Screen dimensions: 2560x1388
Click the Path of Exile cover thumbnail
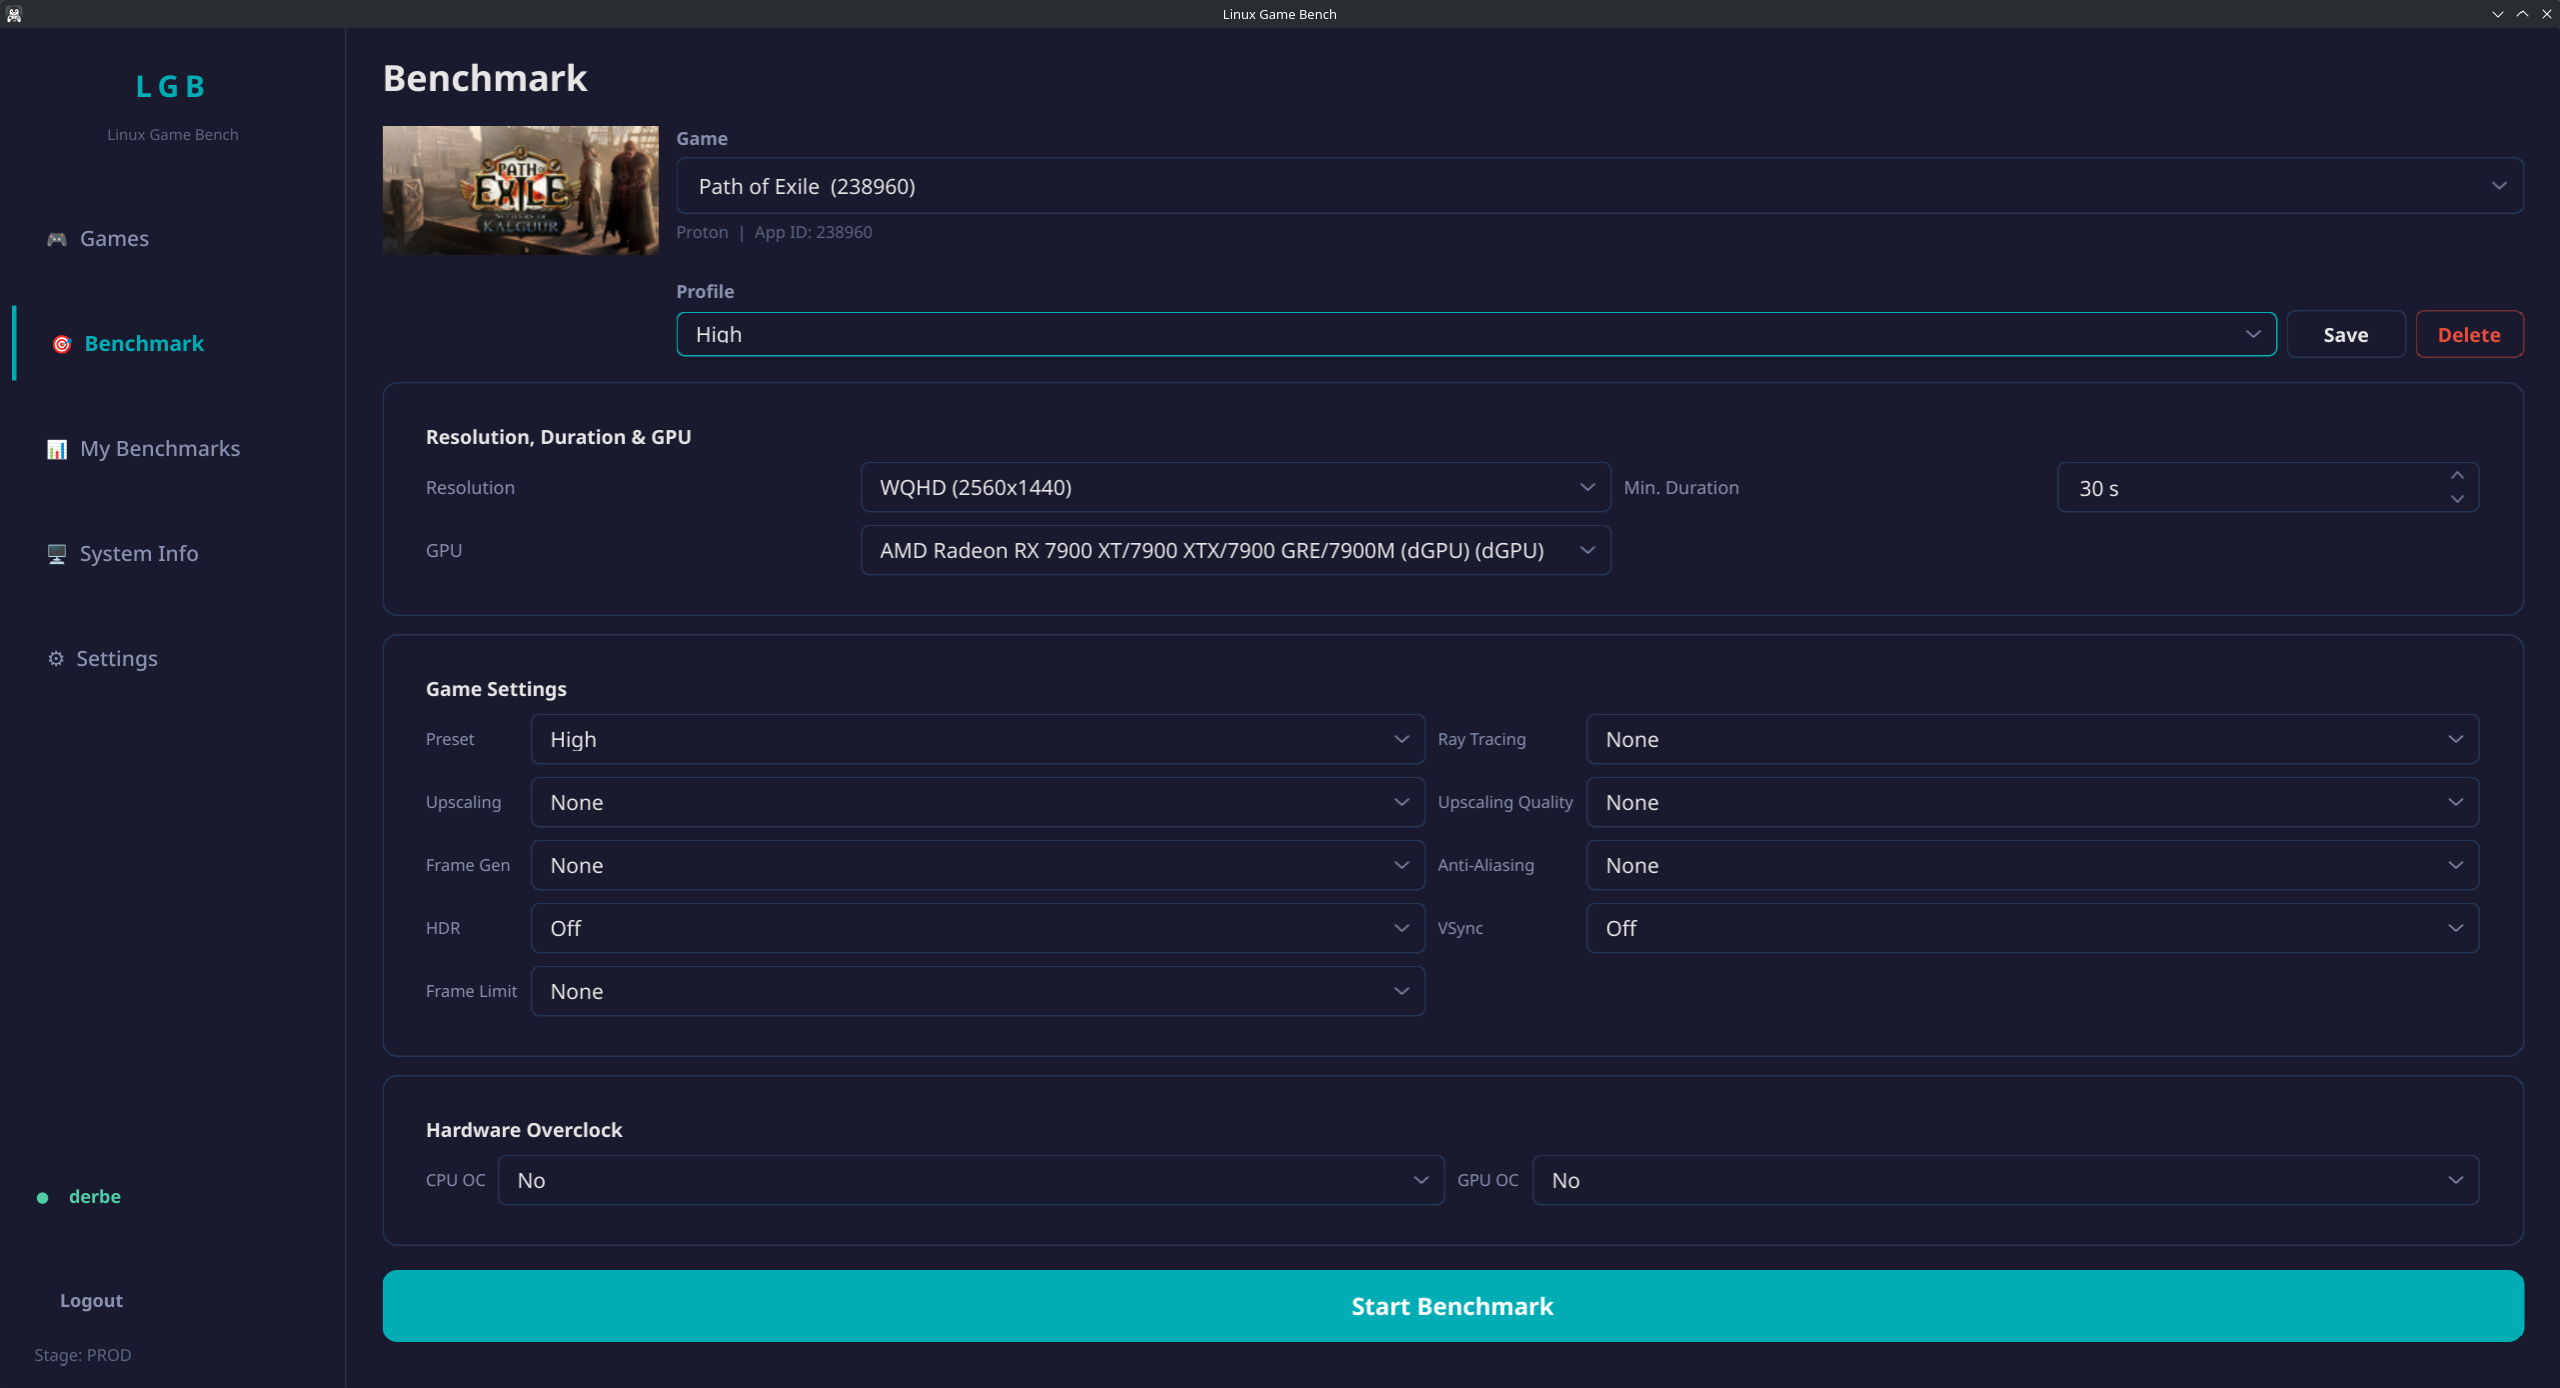click(520, 190)
